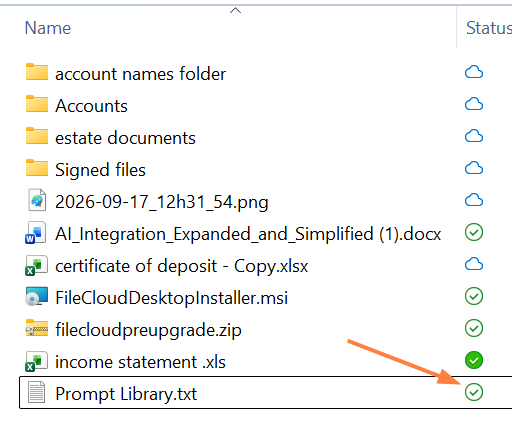Click synced checkmark for Prompt Library.txt
This screenshot has height=430, width=512.
pos(474,392)
